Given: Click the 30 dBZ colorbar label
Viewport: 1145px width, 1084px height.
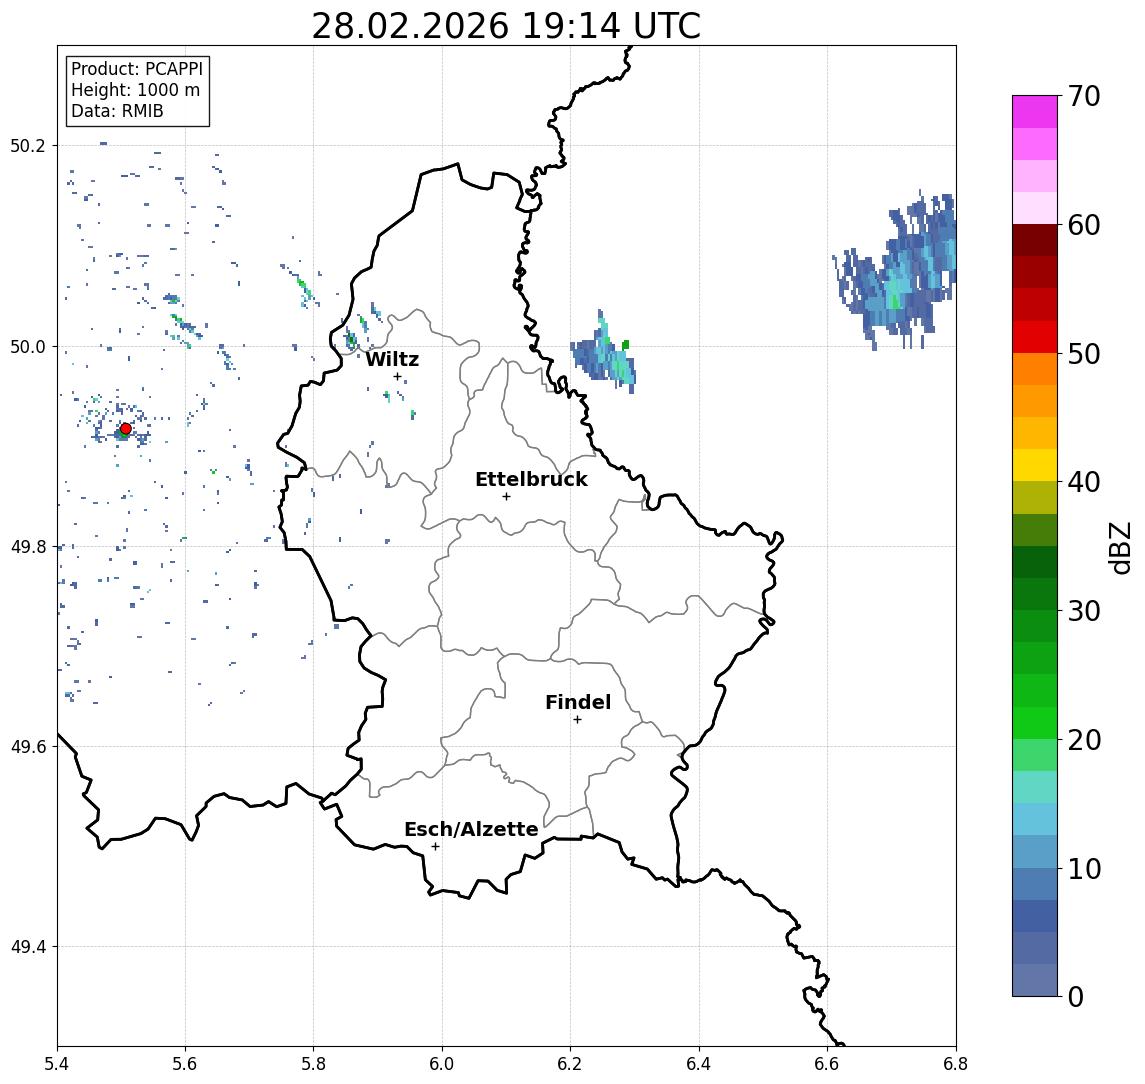Looking at the screenshot, I should (1084, 611).
